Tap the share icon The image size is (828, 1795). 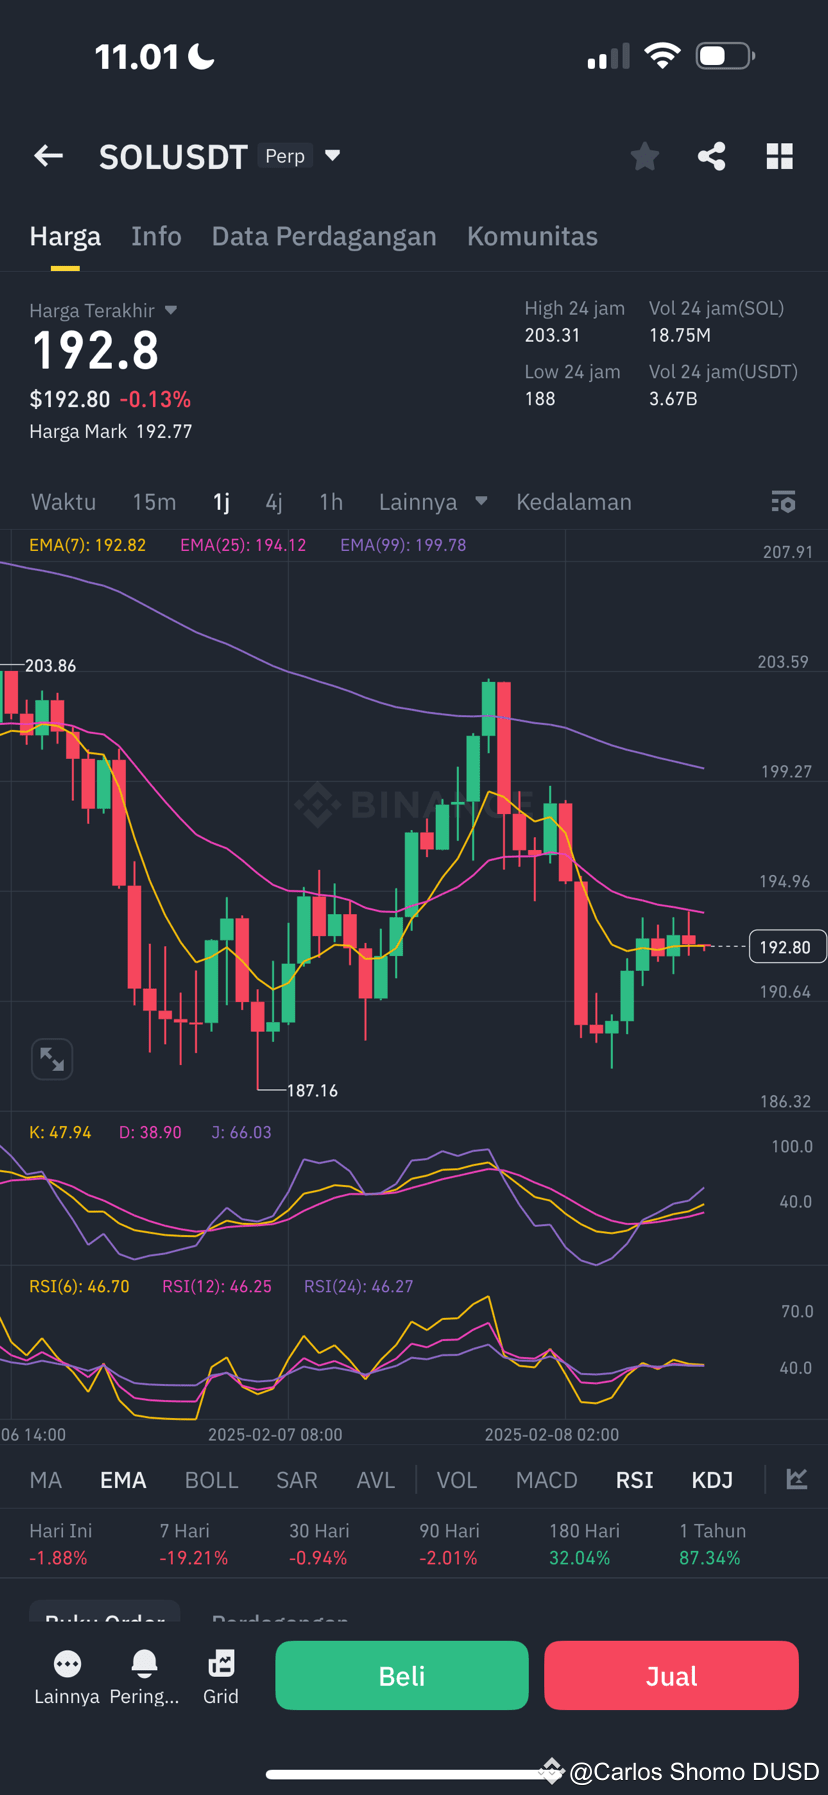(x=712, y=156)
